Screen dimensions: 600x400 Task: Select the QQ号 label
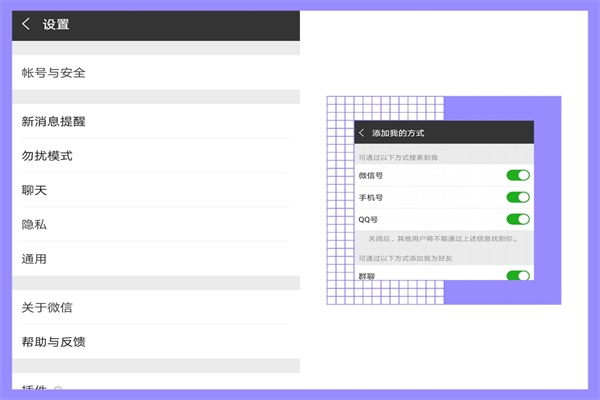click(368, 220)
